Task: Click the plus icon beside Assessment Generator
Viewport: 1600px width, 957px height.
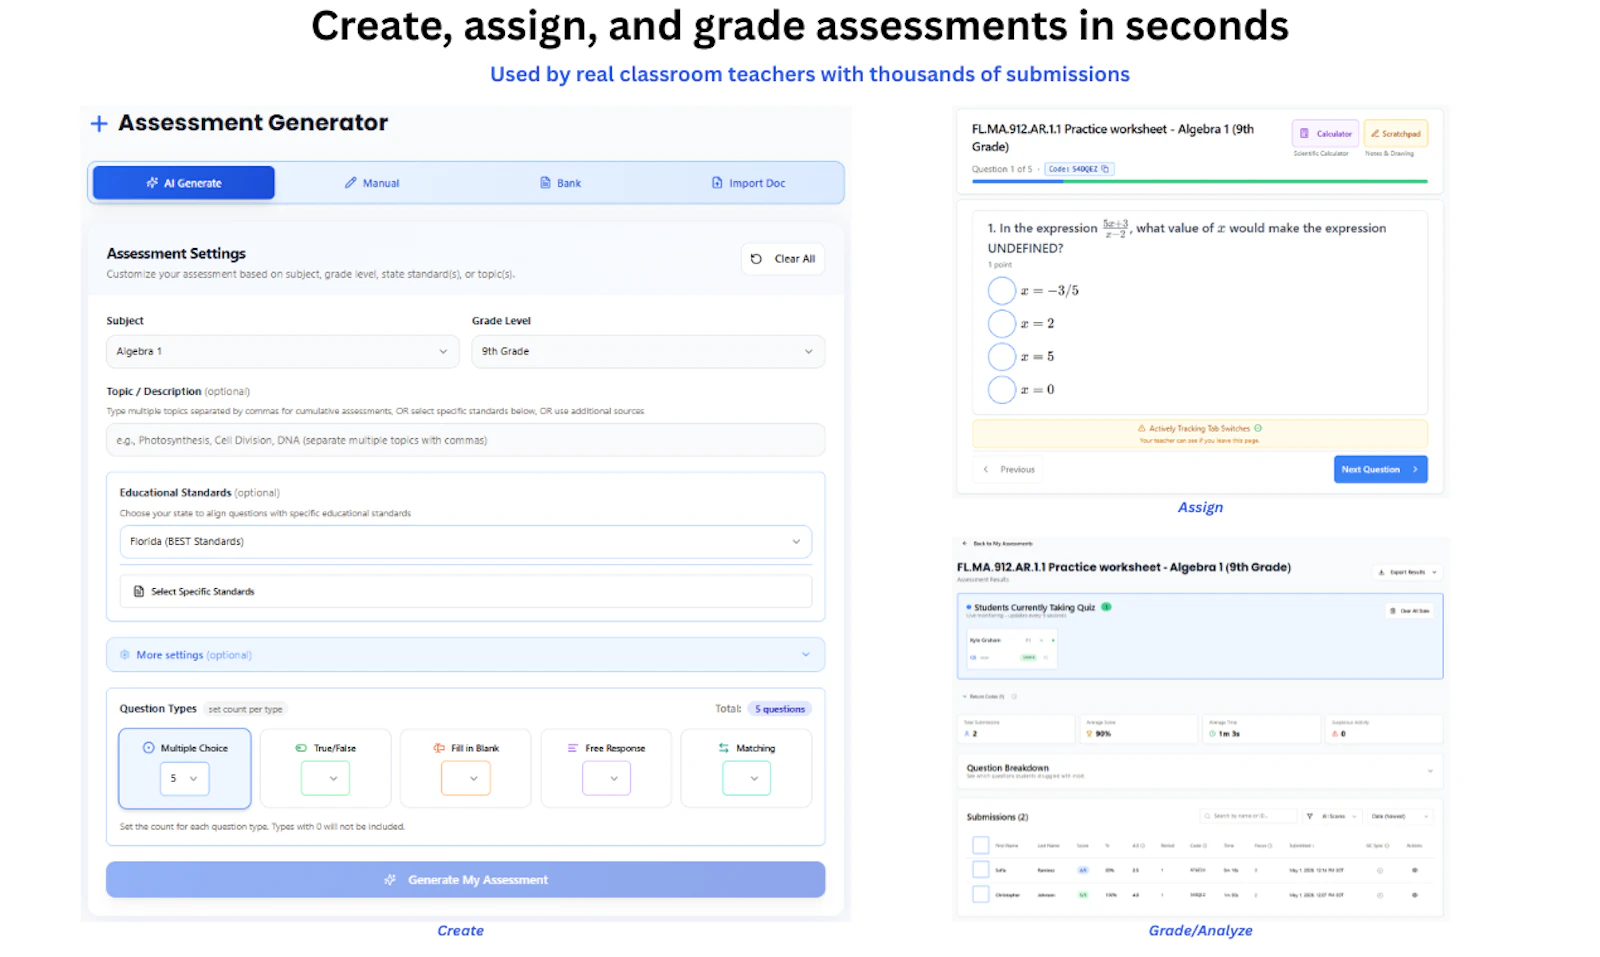Action: (x=99, y=124)
